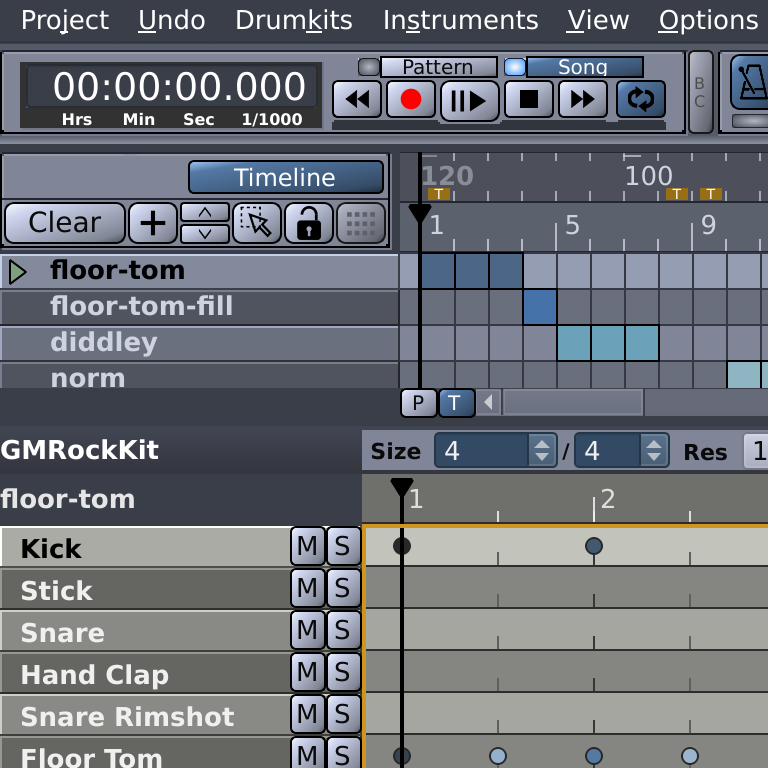Click the Timeline button

[285, 177]
